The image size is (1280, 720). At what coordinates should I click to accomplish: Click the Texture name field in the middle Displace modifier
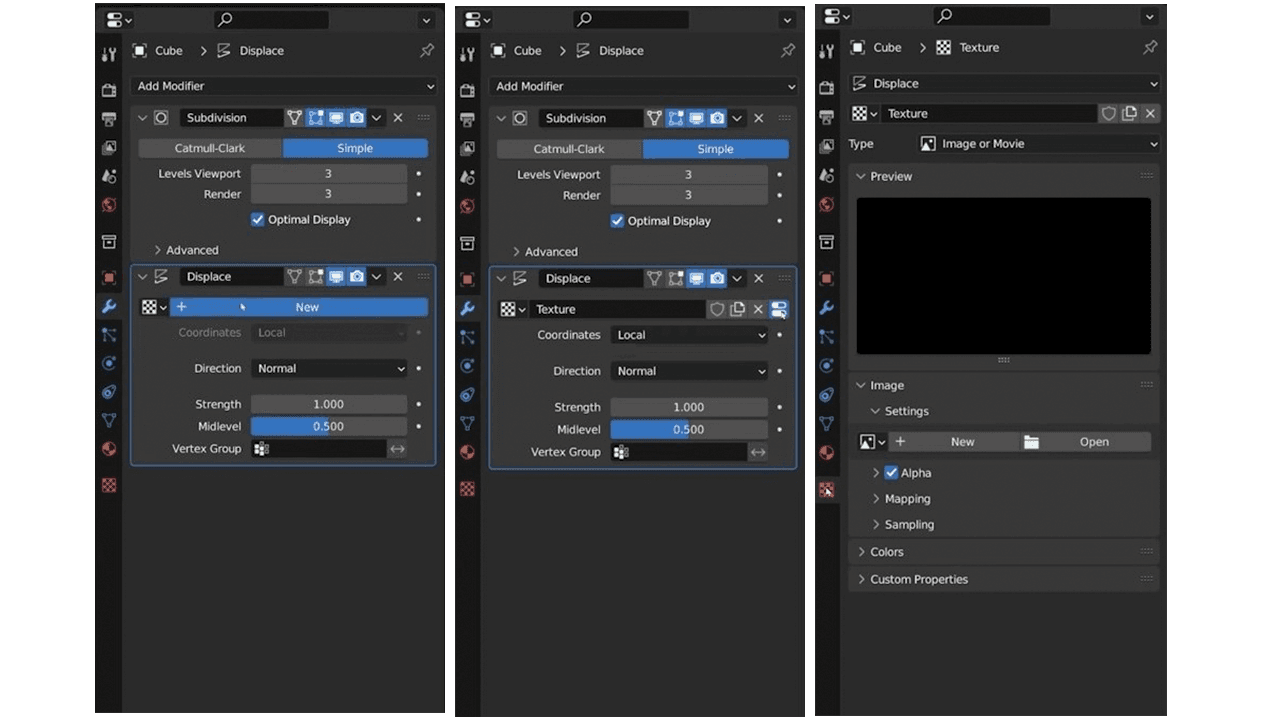[615, 309]
